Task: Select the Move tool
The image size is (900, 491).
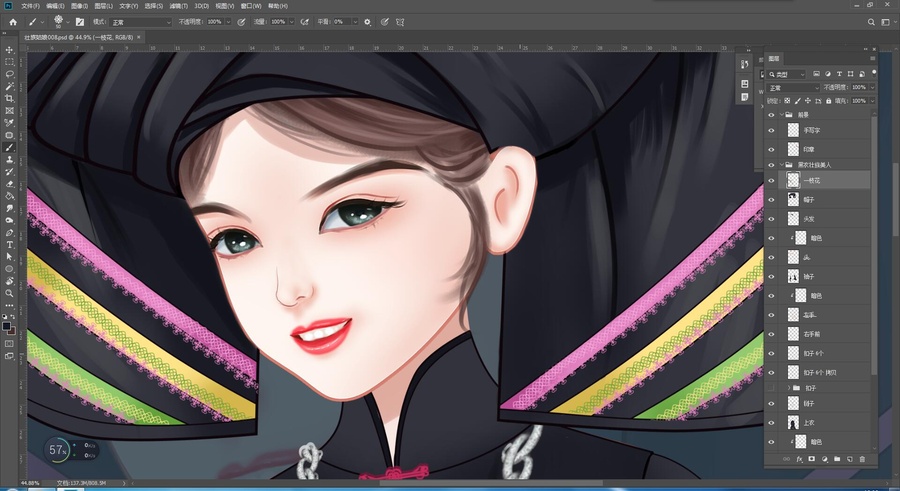Action: click(9, 50)
